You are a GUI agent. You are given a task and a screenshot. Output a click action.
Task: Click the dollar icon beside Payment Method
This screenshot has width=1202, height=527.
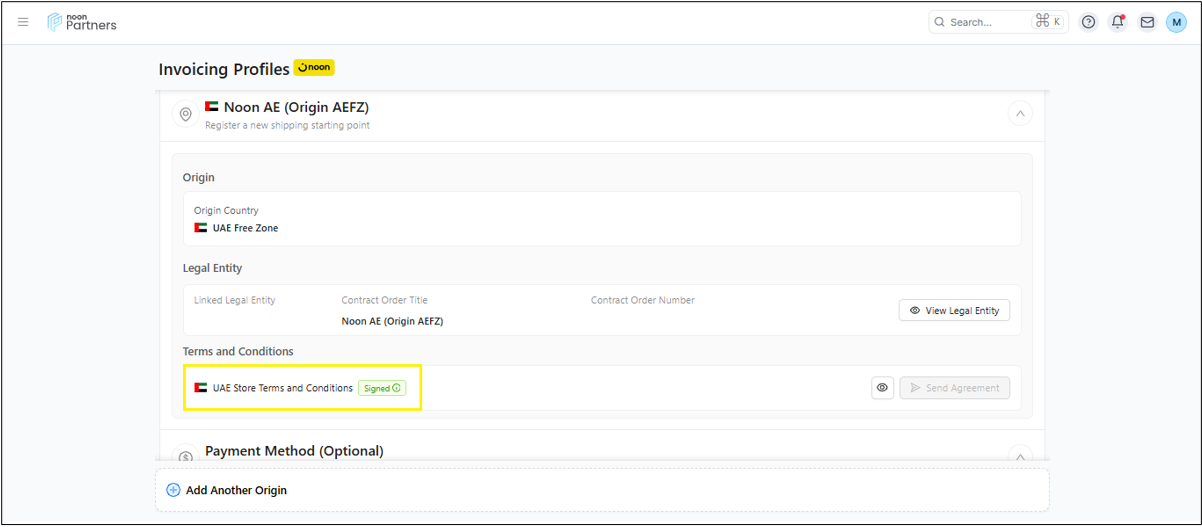(x=185, y=456)
